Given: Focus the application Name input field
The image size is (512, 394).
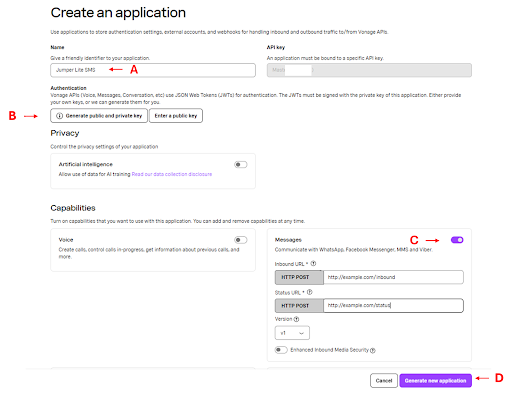Looking at the screenshot, I should tap(153, 70).
